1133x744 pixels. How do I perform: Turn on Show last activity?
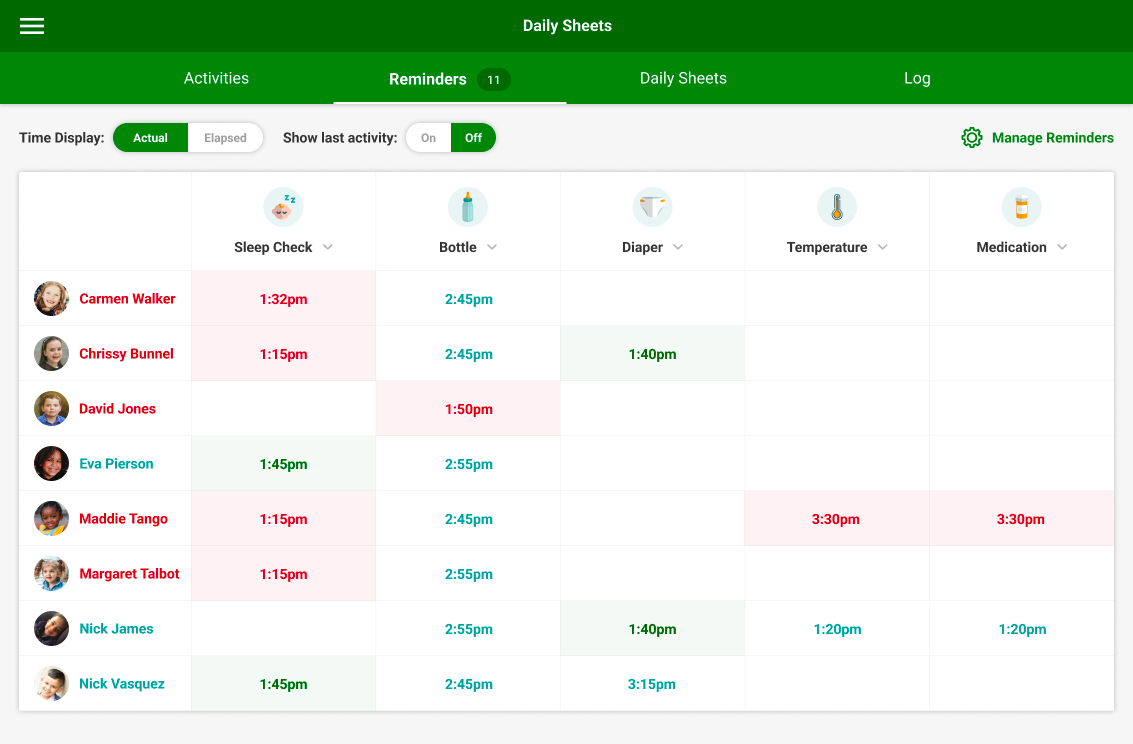point(428,137)
